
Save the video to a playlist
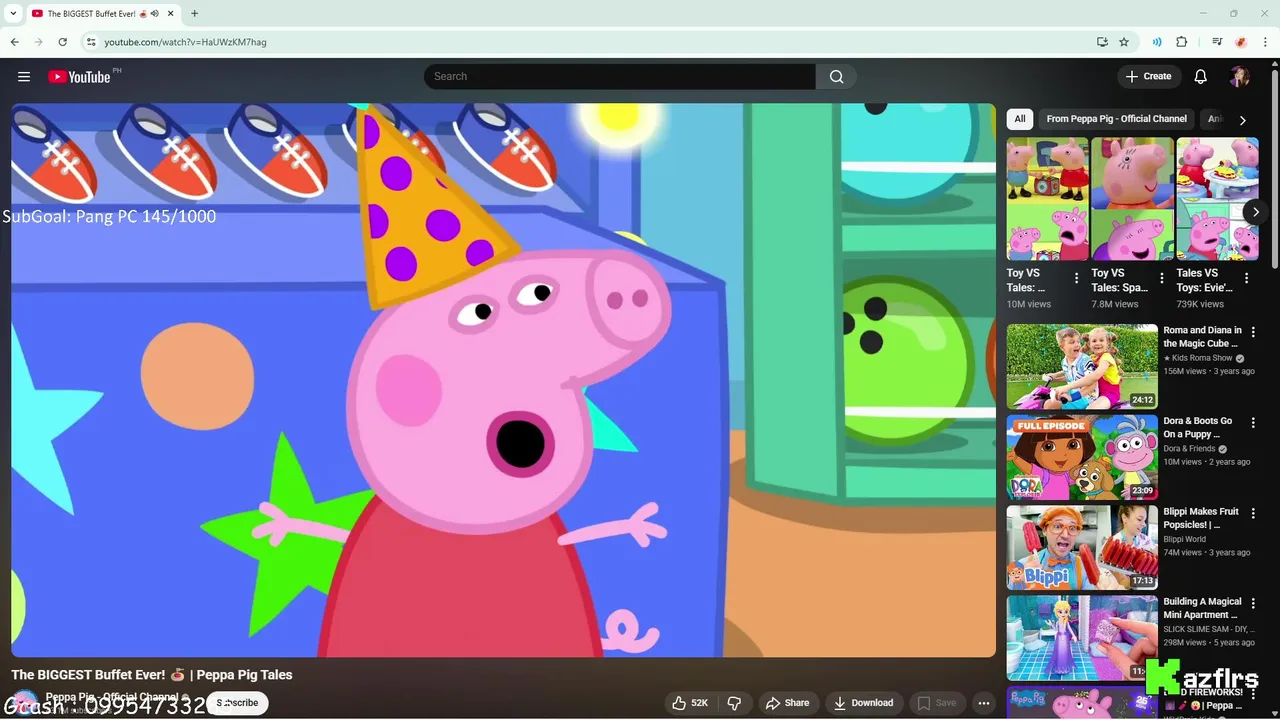pos(937,703)
